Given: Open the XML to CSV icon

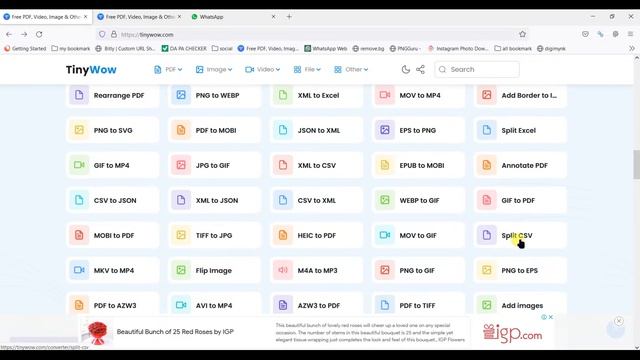Looking at the screenshot, I should 283,165.
